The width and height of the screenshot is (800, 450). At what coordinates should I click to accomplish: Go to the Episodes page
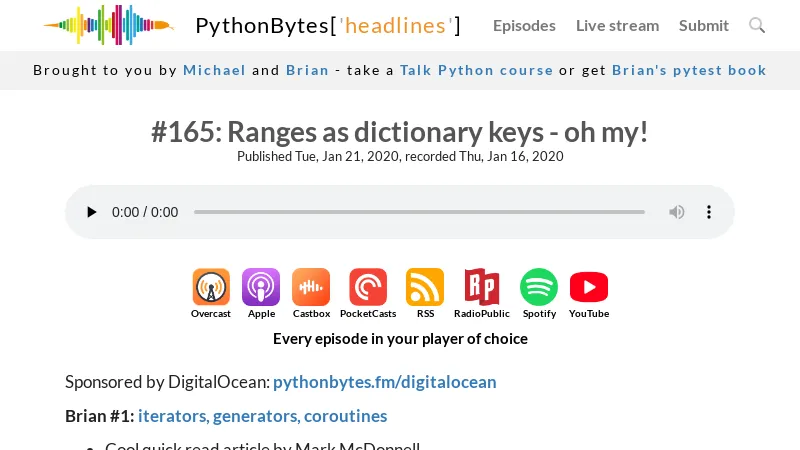pyautogui.click(x=524, y=25)
